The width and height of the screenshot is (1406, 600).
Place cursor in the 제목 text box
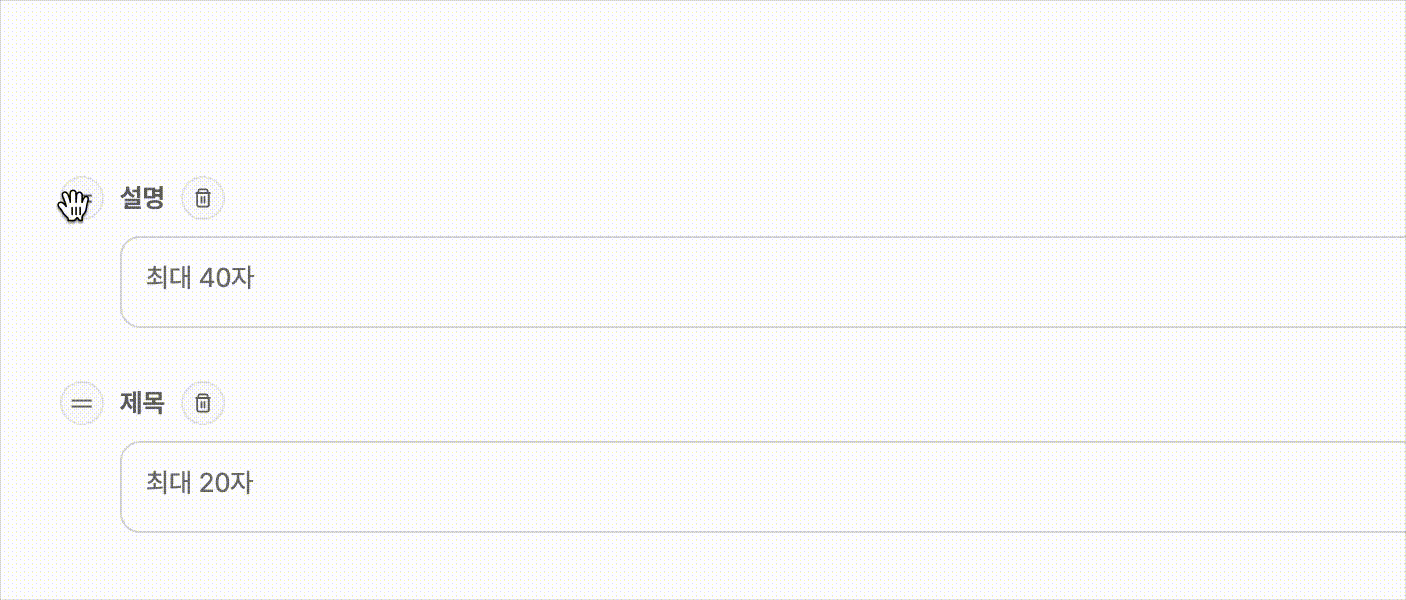click(x=763, y=487)
